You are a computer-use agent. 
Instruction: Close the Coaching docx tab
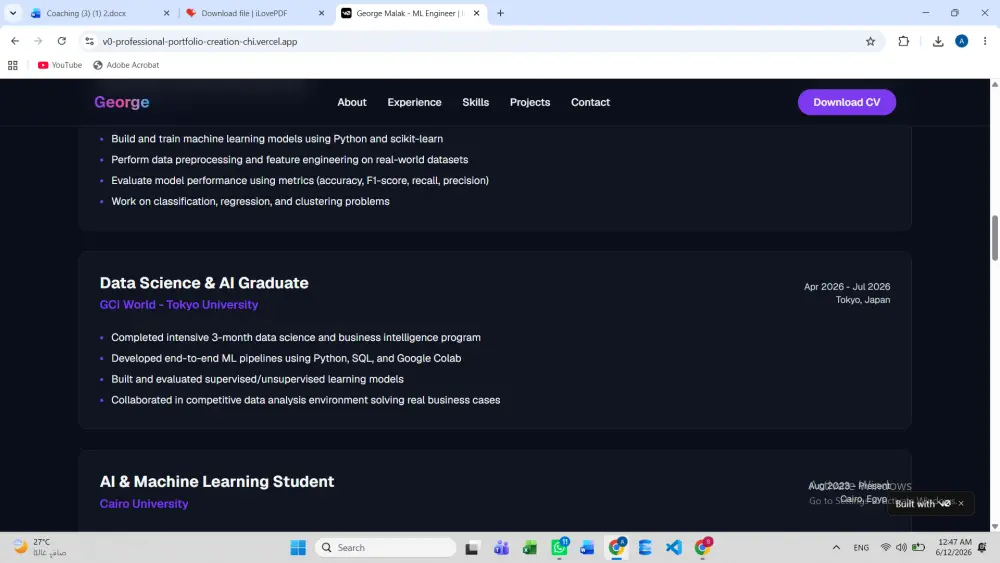166,13
